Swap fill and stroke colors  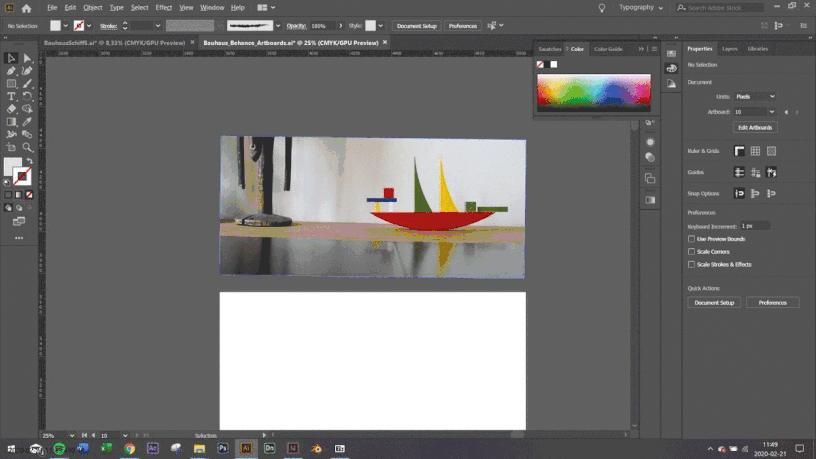click(30, 161)
